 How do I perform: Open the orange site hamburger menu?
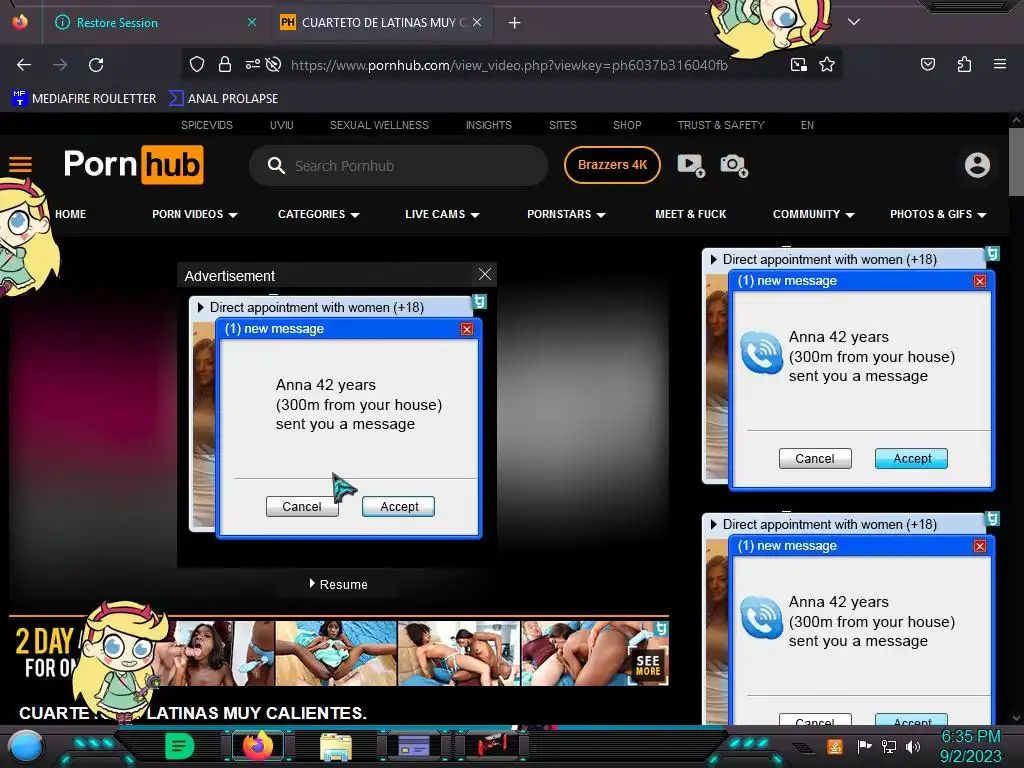tap(20, 165)
